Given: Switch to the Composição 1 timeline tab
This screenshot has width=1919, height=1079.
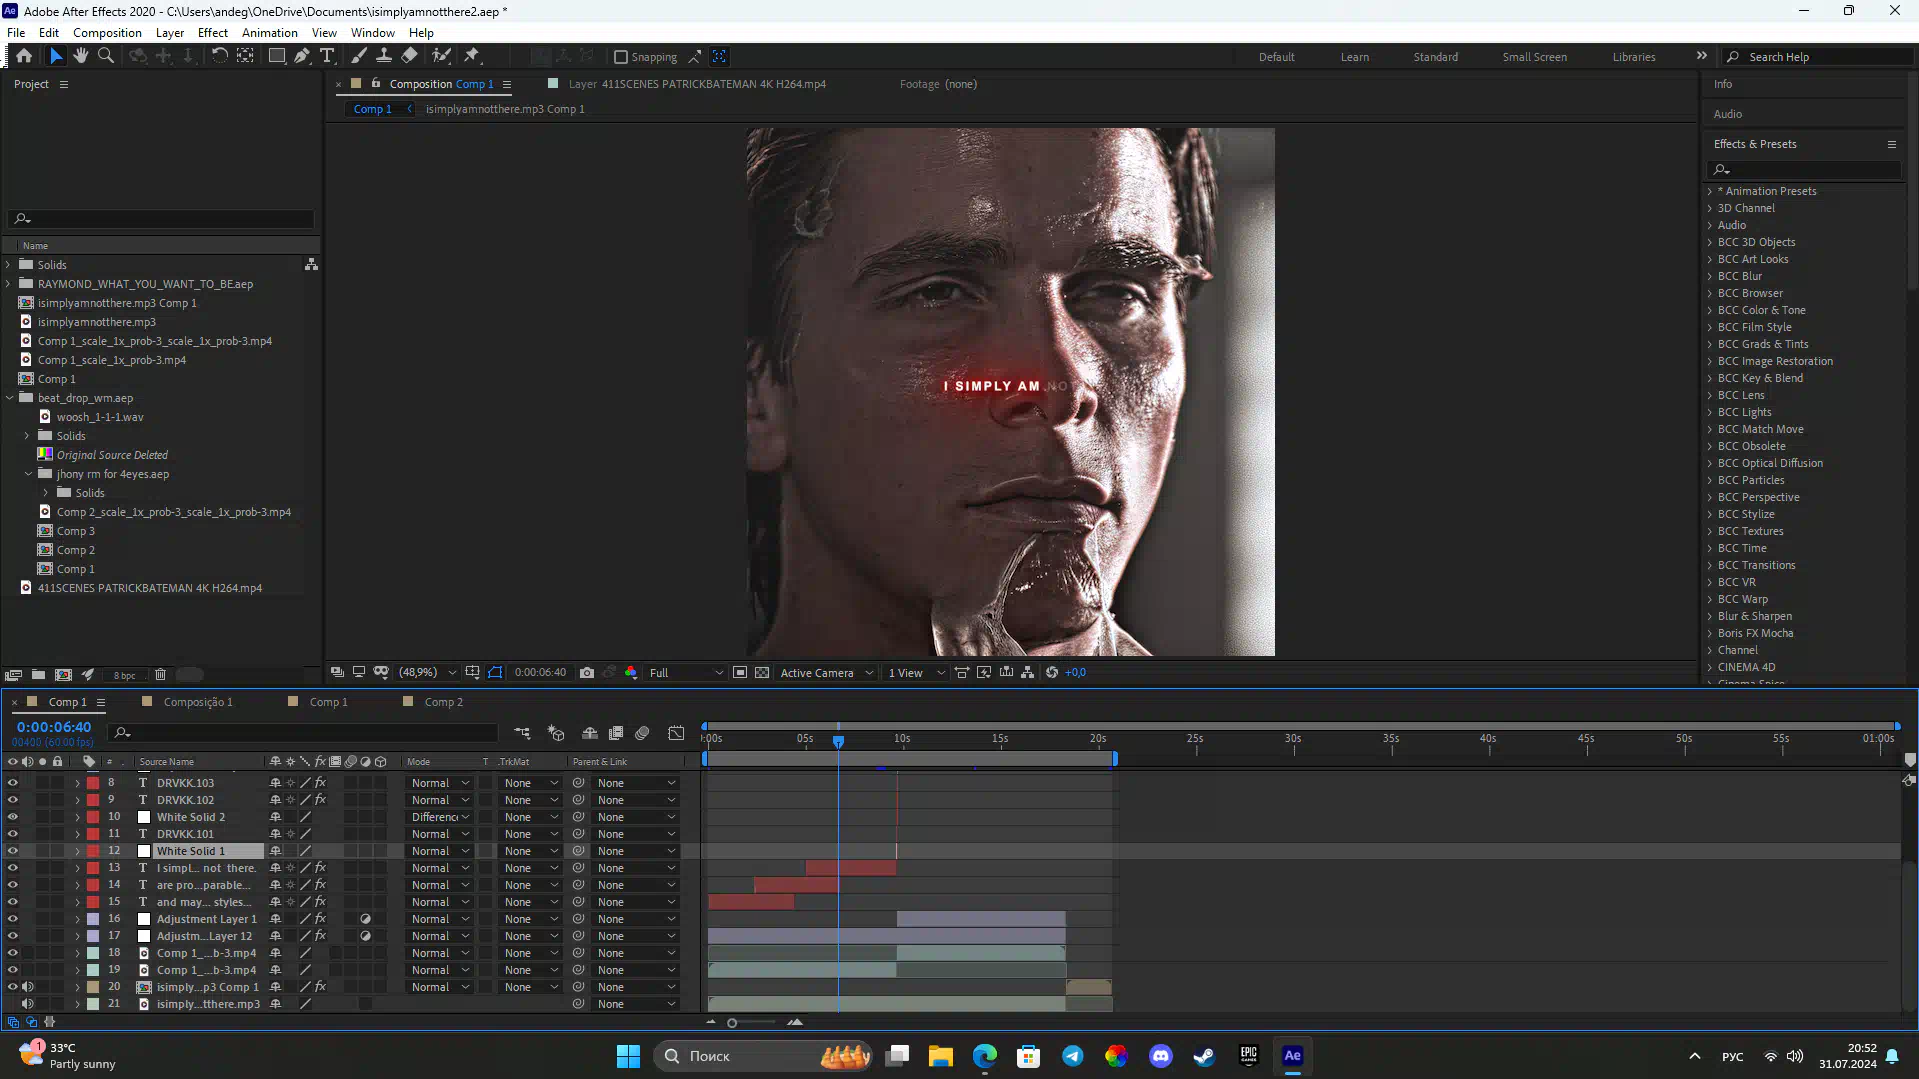Looking at the screenshot, I should pos(197,702).
